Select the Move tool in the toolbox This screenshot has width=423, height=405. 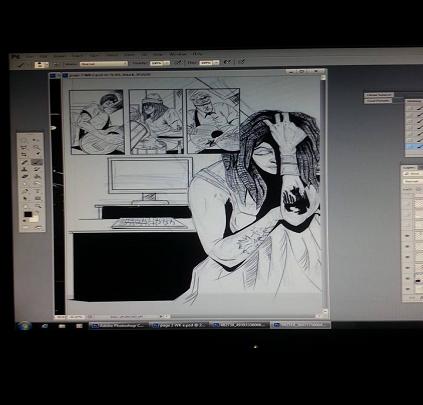tap(37, 140)
